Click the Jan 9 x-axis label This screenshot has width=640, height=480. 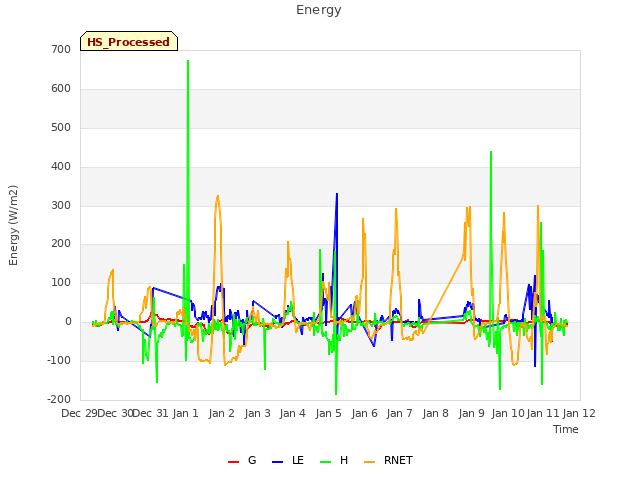tap(471, 413)
